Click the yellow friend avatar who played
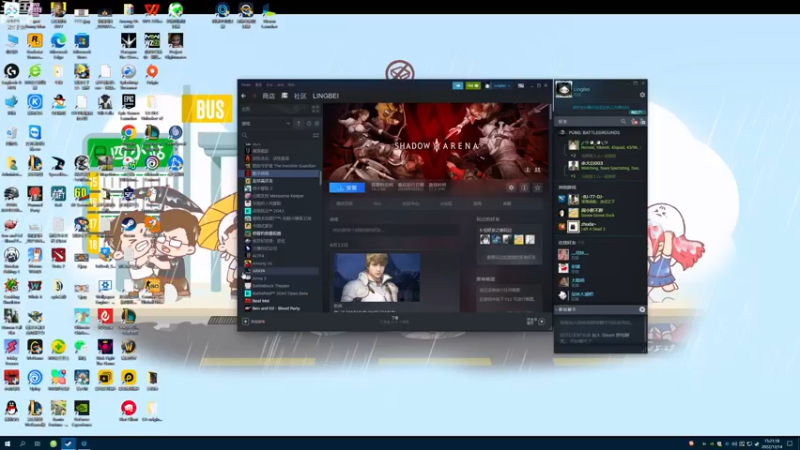The image size is (800, 450). tap(518, 239)
